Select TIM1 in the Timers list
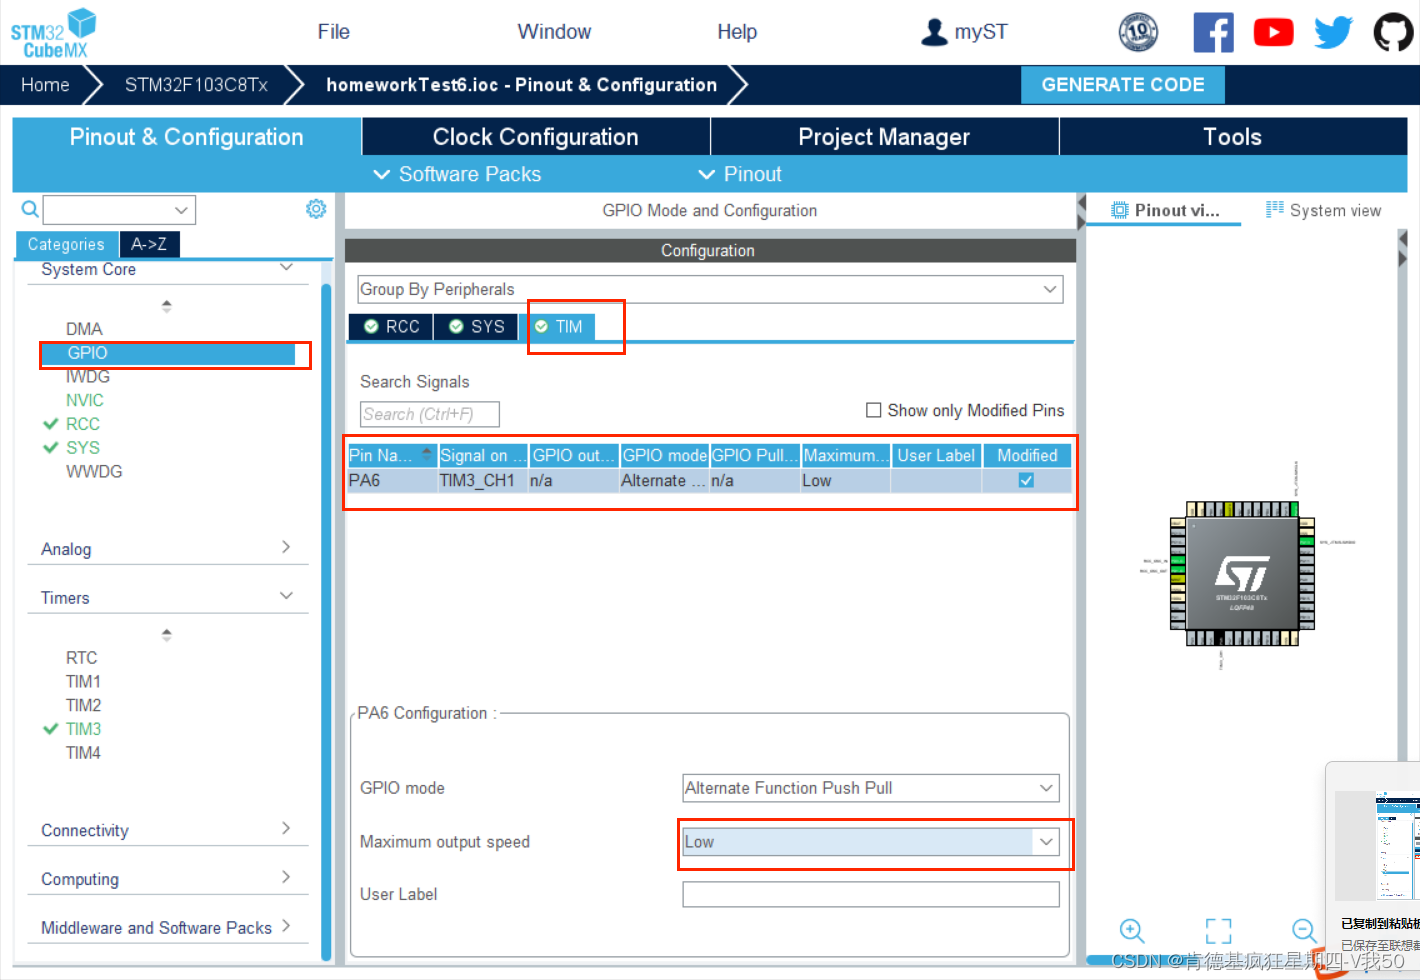 pos(83,682)
